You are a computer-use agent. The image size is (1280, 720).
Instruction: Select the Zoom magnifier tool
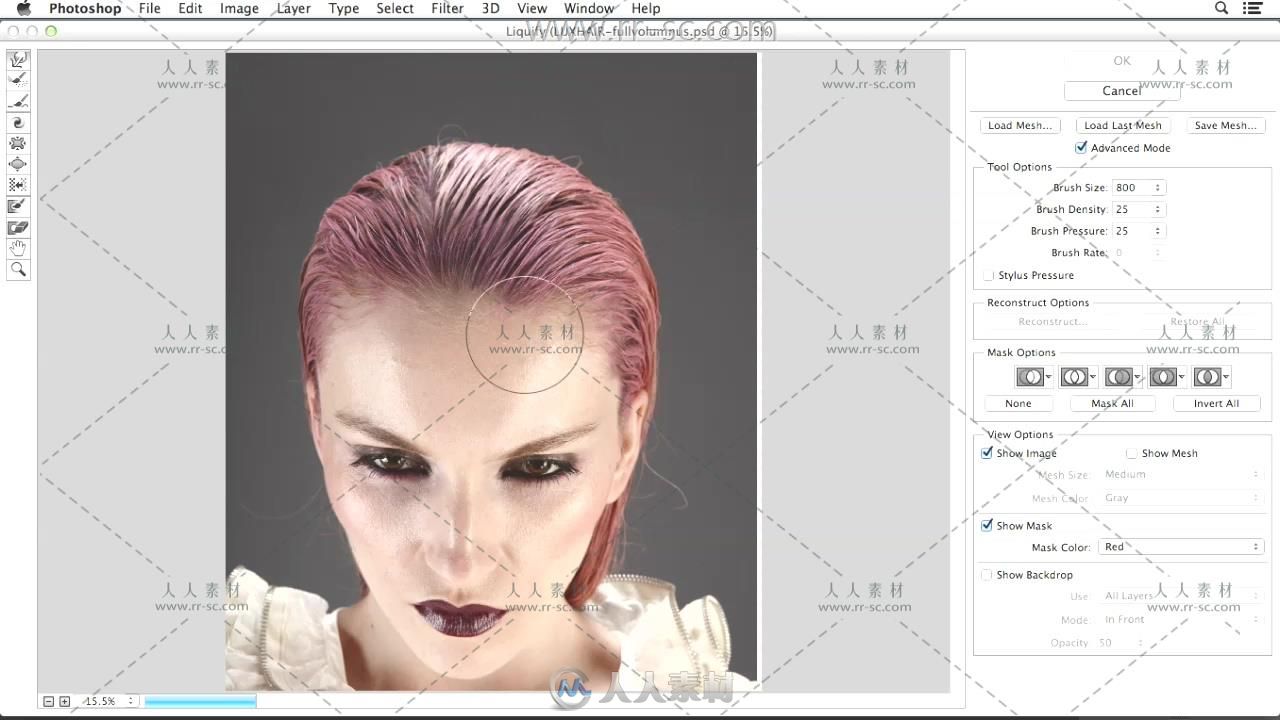(18, 269)
